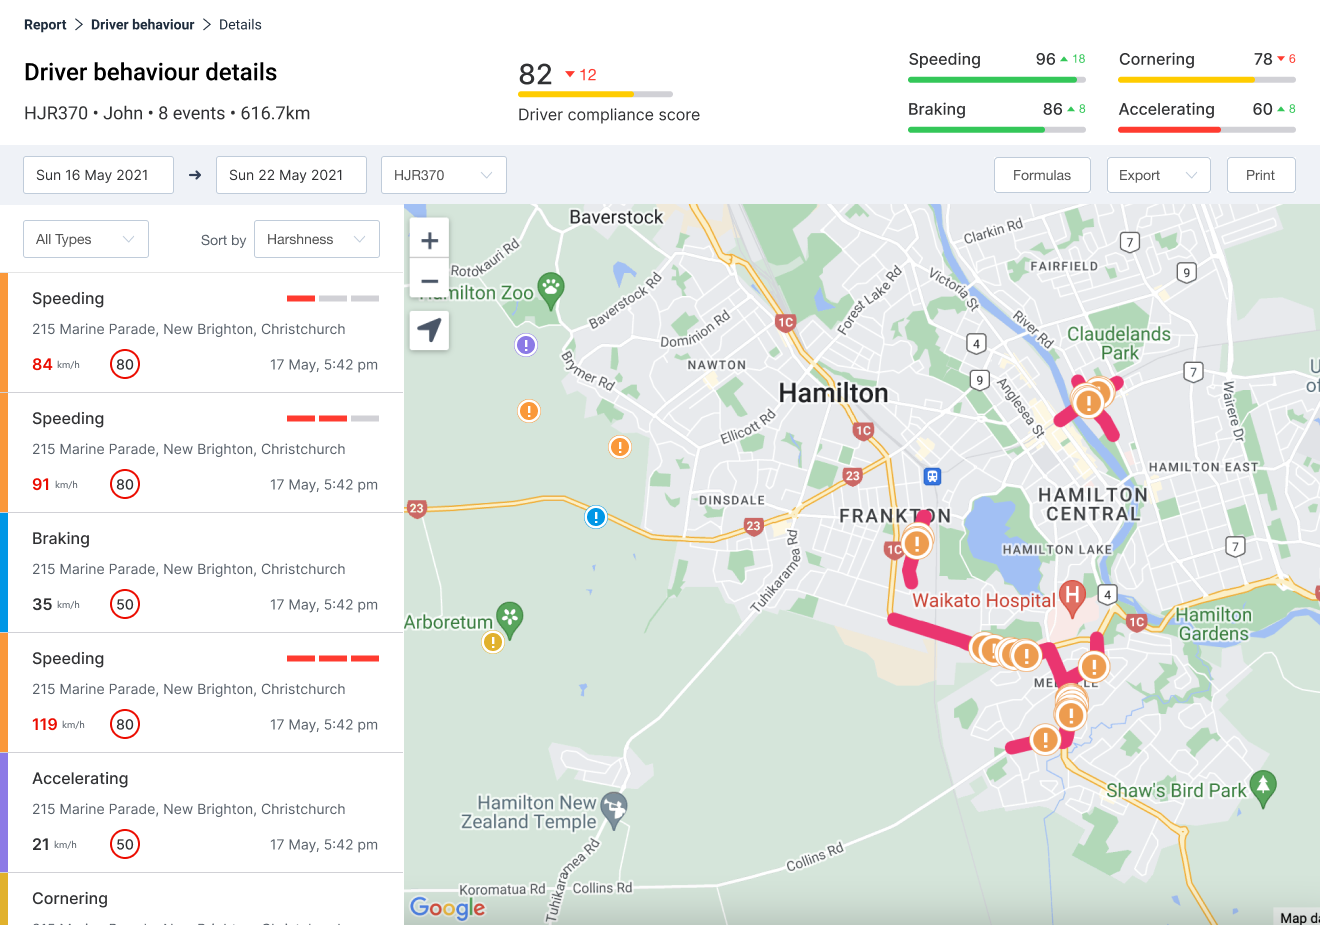
Task: Select the Speeding 91 km/h event
Action: point(202,453)
